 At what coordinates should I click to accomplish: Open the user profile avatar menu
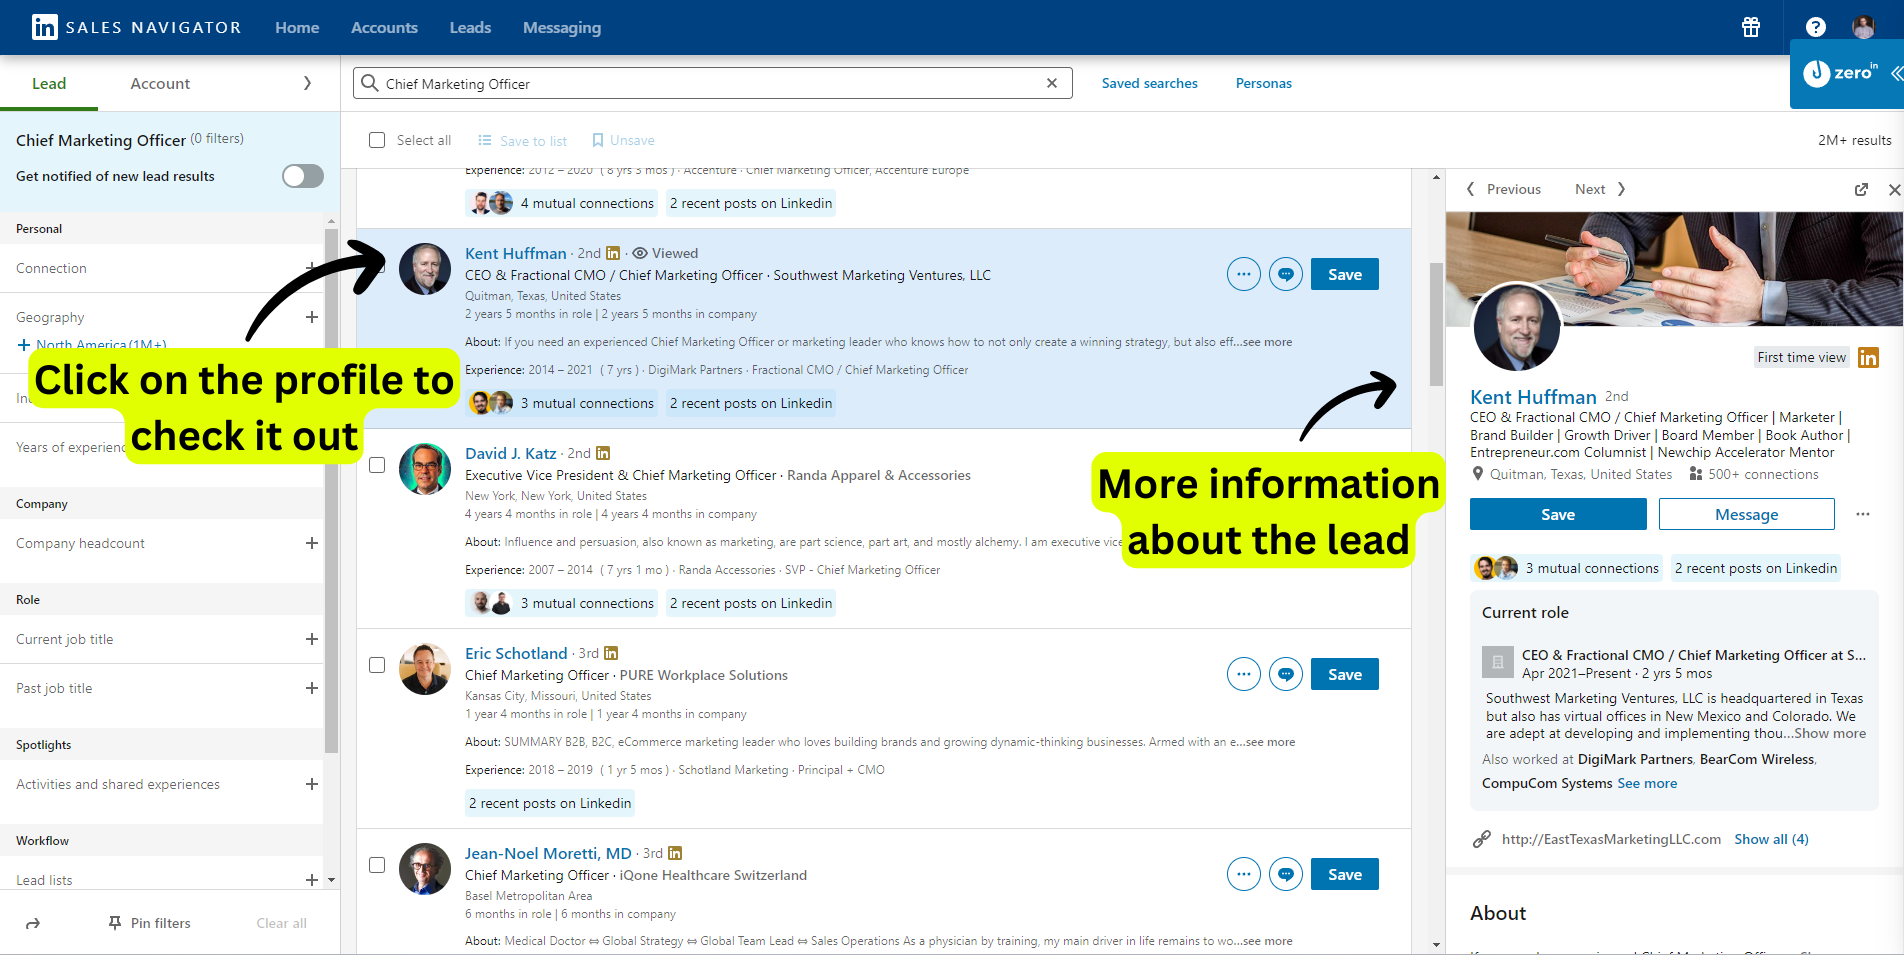pos(1863,27)
